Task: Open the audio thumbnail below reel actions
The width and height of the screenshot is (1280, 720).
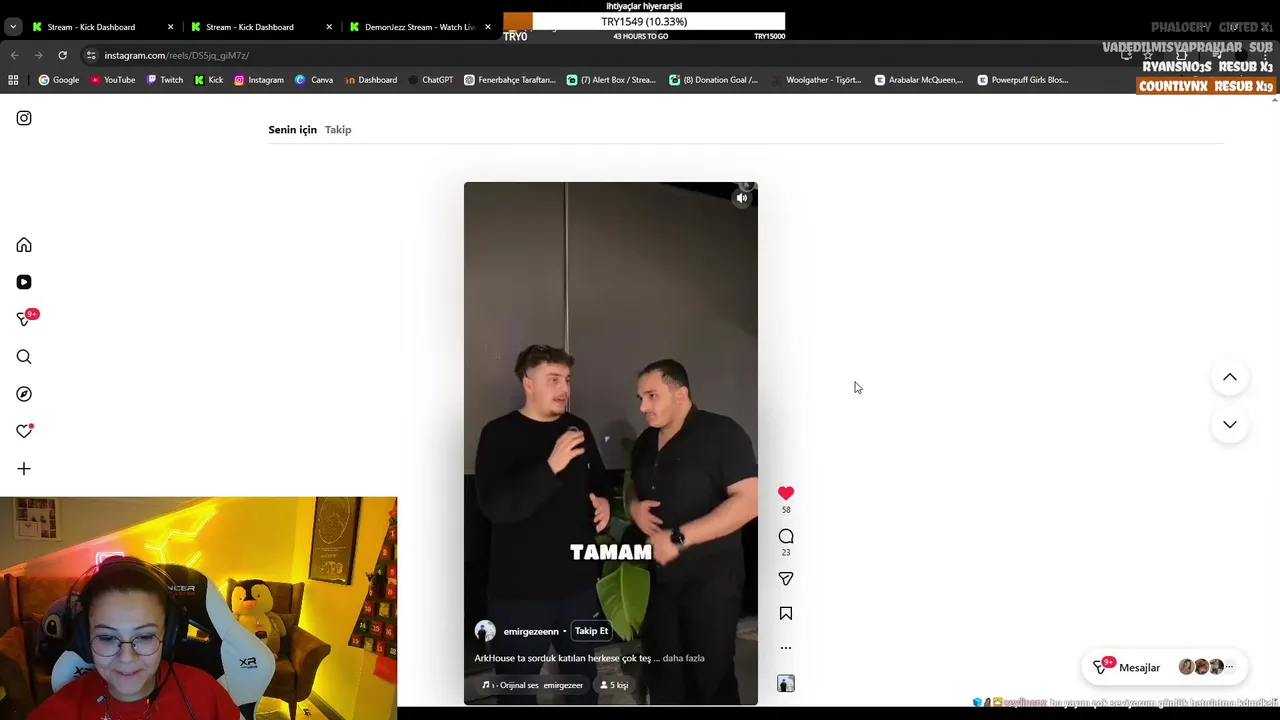Action: click(786, 684)
